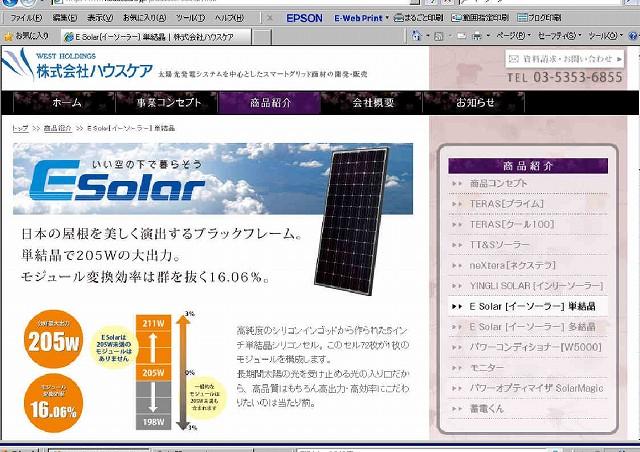Open the お気に入り(A) menu
Screen dimensions: 640x452
coord(144,18)
